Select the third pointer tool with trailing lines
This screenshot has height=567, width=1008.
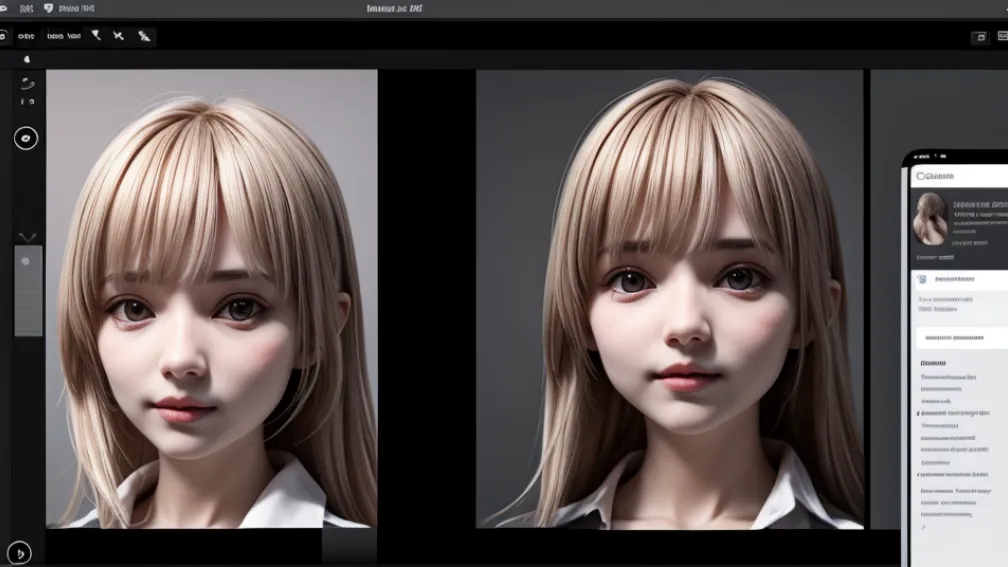144,36
